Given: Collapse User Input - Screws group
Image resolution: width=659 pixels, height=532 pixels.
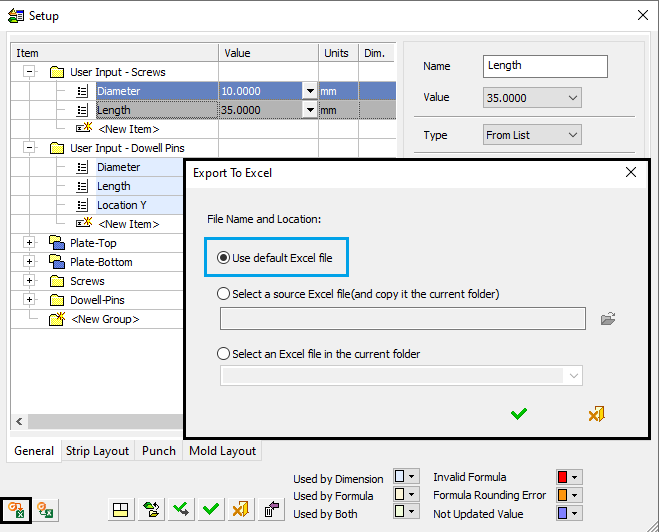Looking at the screenshot, I should pos(29,72).
